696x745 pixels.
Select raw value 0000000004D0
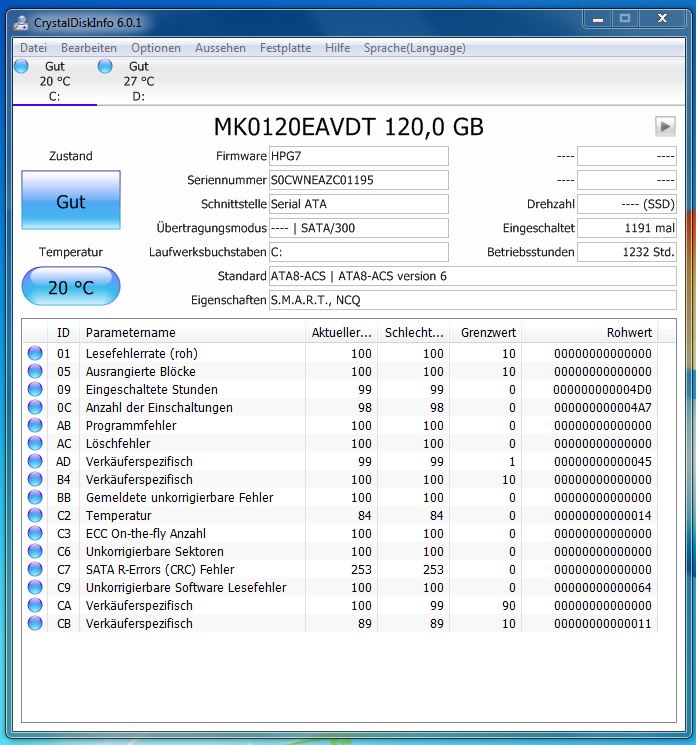[x=602, y=390]
